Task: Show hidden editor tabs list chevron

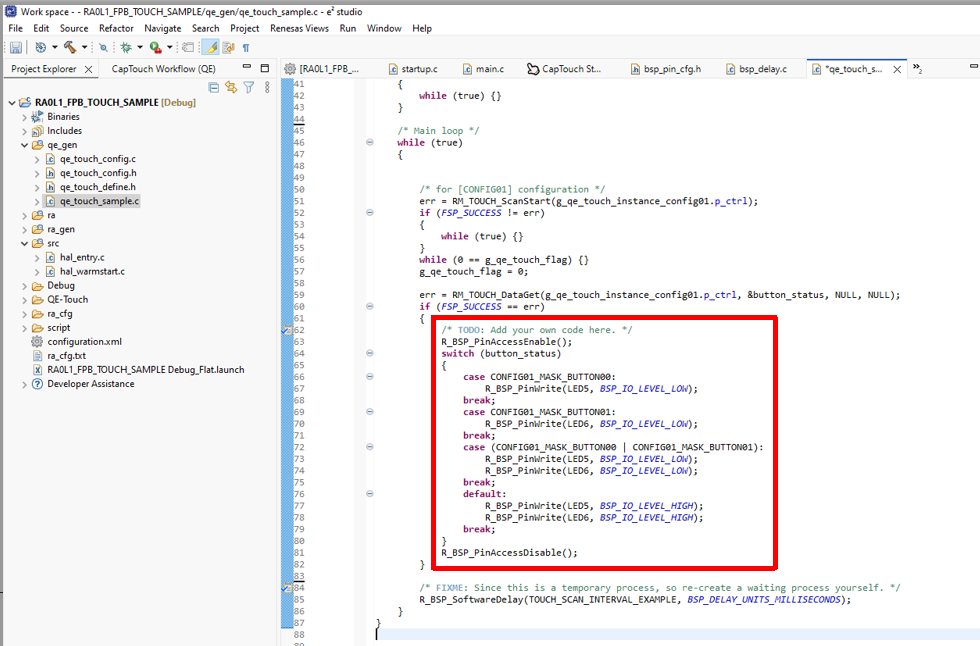Action: coord(917,69)
